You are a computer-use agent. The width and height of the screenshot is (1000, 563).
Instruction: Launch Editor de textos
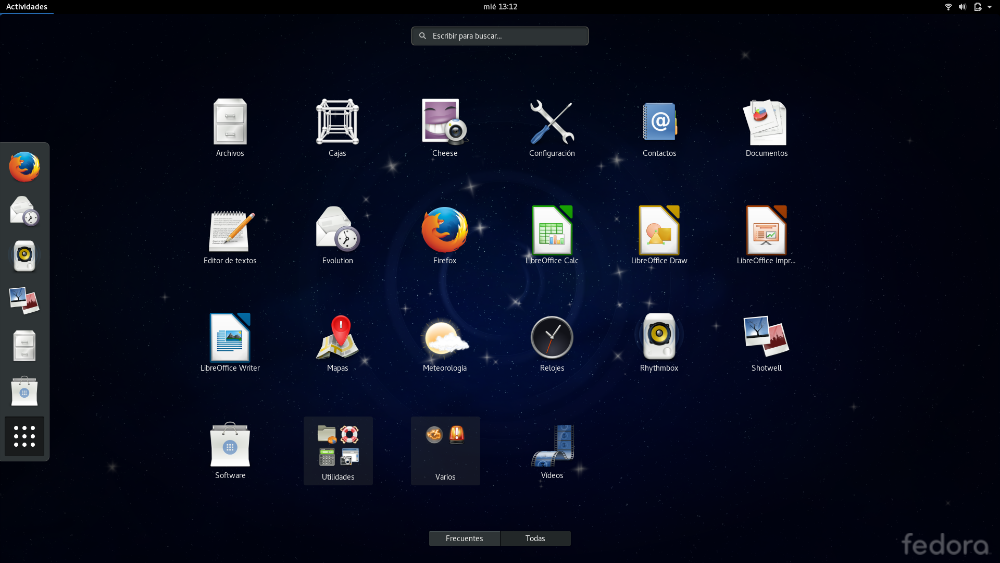click(x=230, y=235)
